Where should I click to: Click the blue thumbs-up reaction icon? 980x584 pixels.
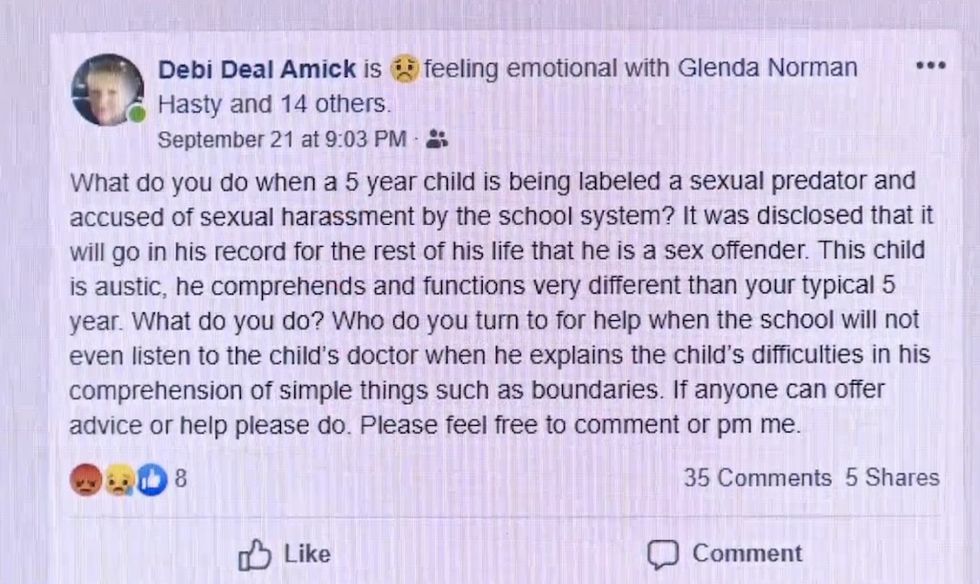coord(151,480)
